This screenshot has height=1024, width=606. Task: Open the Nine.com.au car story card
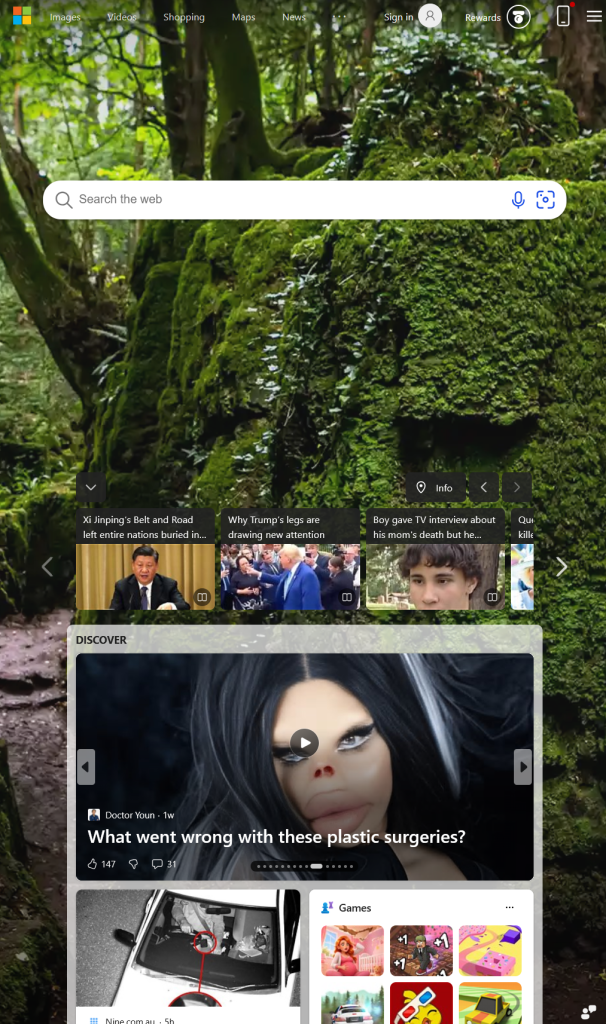coord(188,956)
